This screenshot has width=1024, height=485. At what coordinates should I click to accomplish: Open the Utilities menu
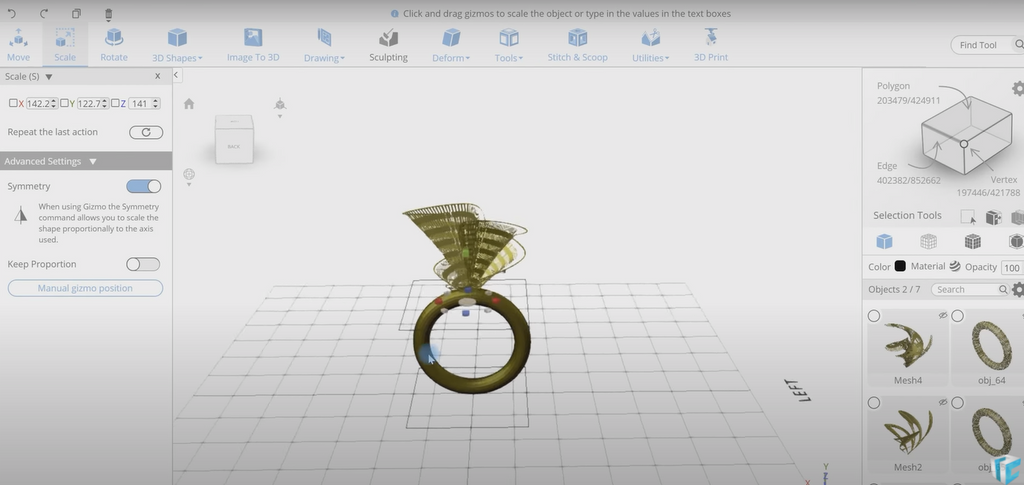pos(650,45)
